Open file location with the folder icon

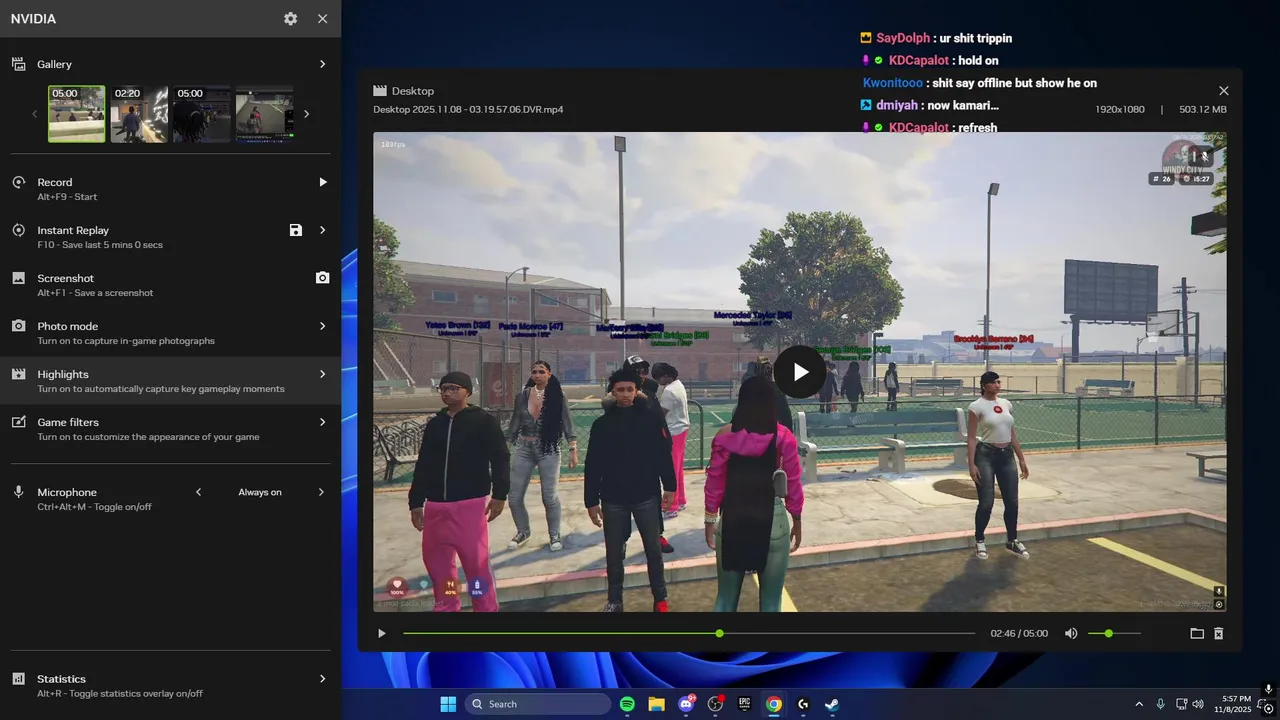point(1197,633)
